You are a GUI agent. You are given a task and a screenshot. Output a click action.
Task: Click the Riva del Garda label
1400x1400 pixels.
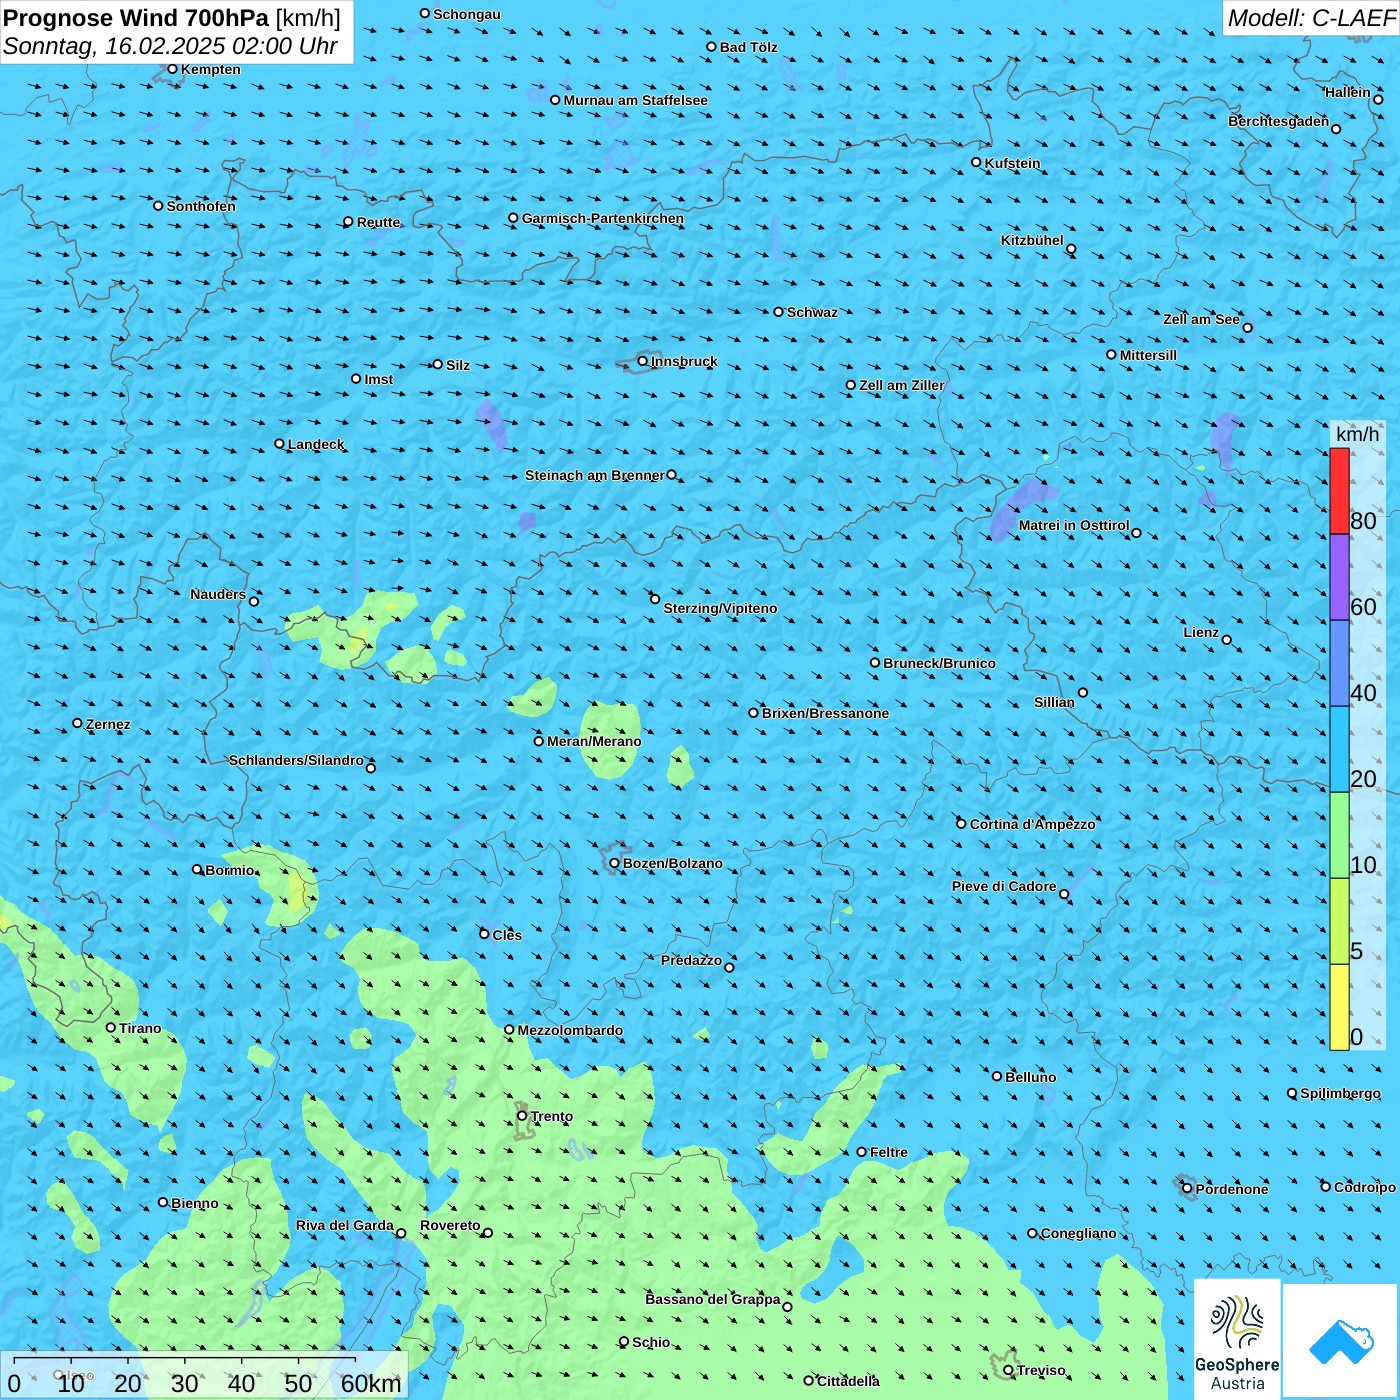(x=345, y=1225)
